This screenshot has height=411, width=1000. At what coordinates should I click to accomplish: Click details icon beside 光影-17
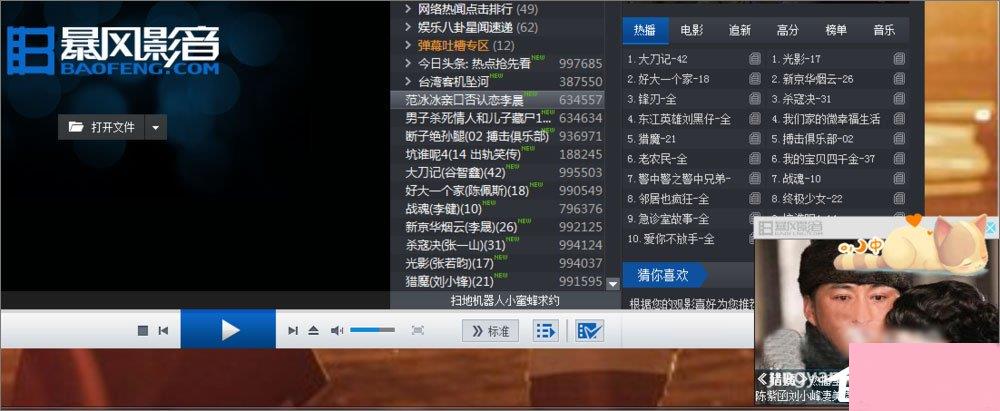tap(899, 59)
